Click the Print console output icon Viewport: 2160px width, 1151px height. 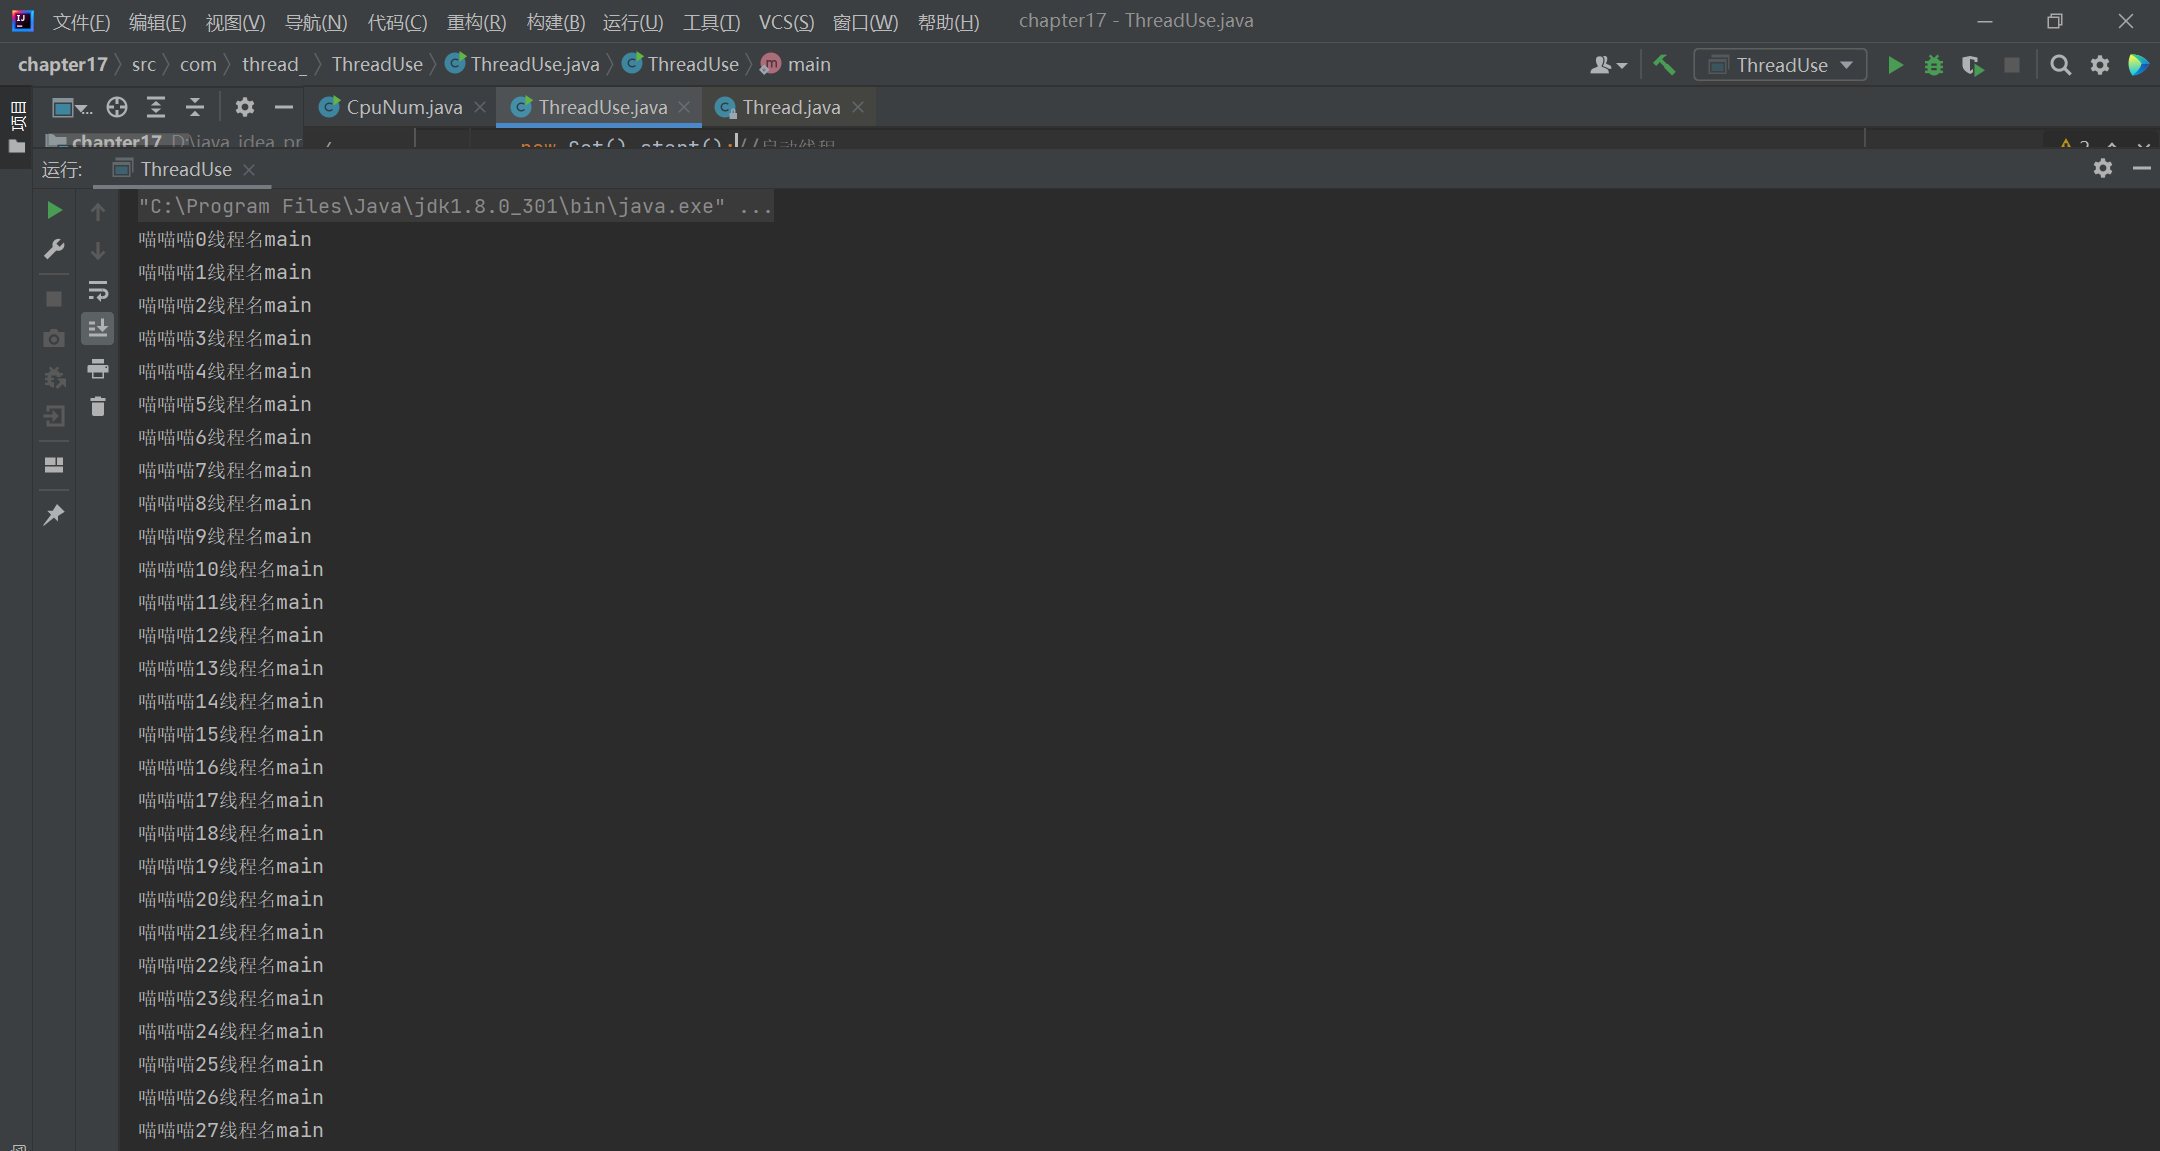[x=98, y=369]
